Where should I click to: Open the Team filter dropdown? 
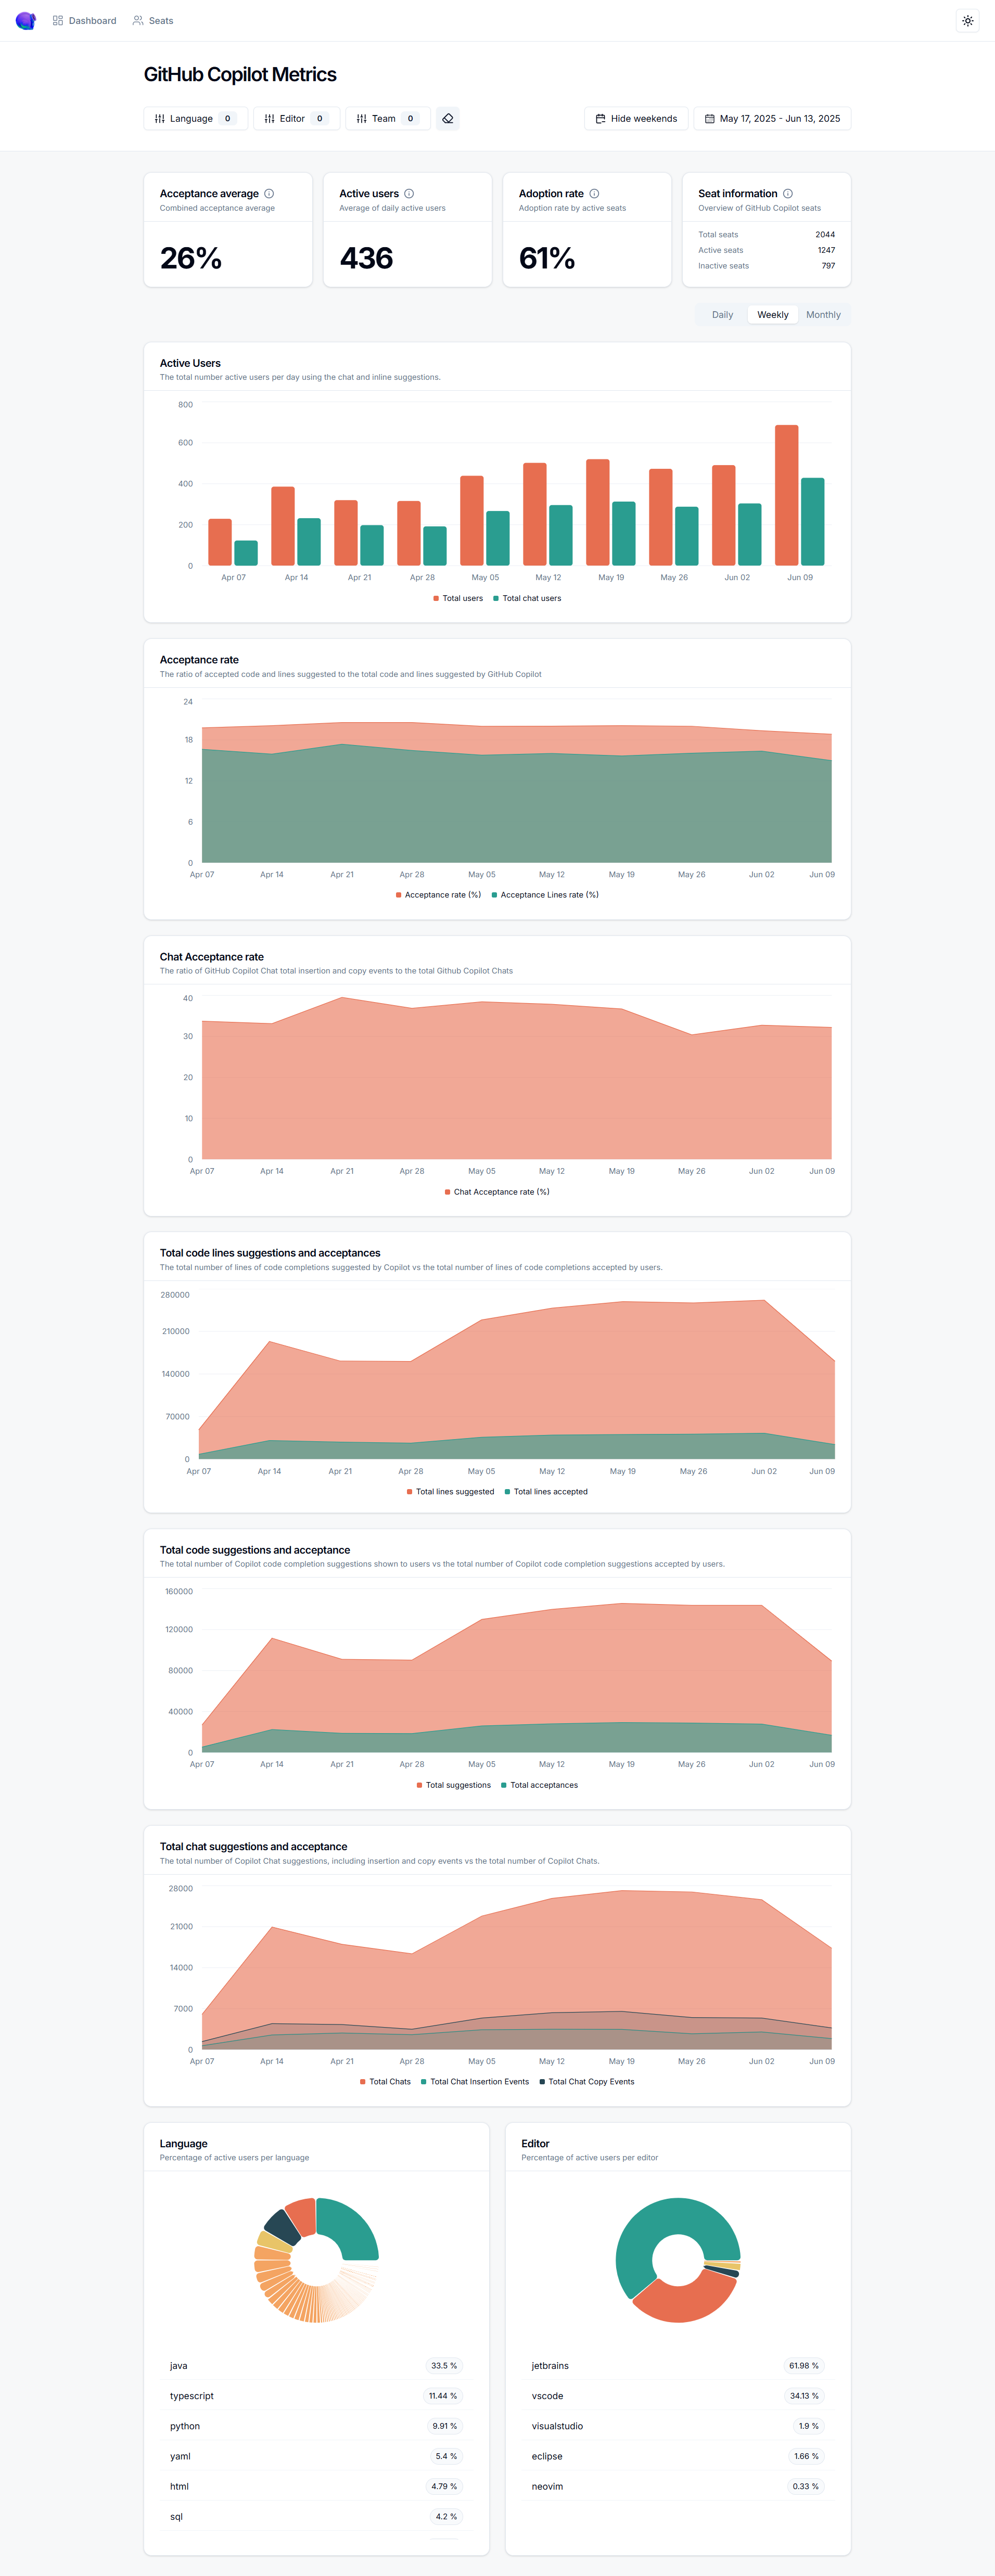(387, 118)
